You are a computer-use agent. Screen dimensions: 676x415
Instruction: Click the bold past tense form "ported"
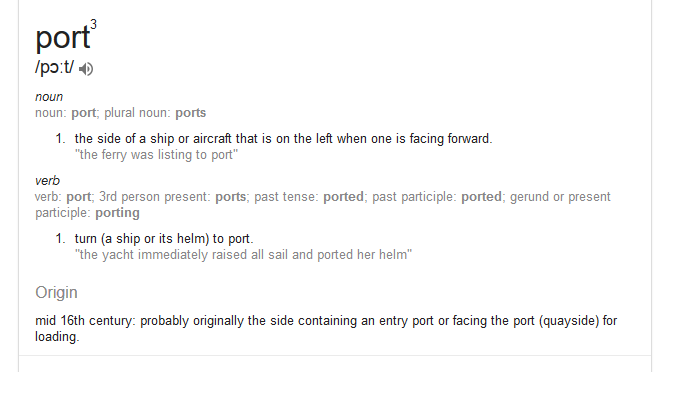click(x=344, y=197)
